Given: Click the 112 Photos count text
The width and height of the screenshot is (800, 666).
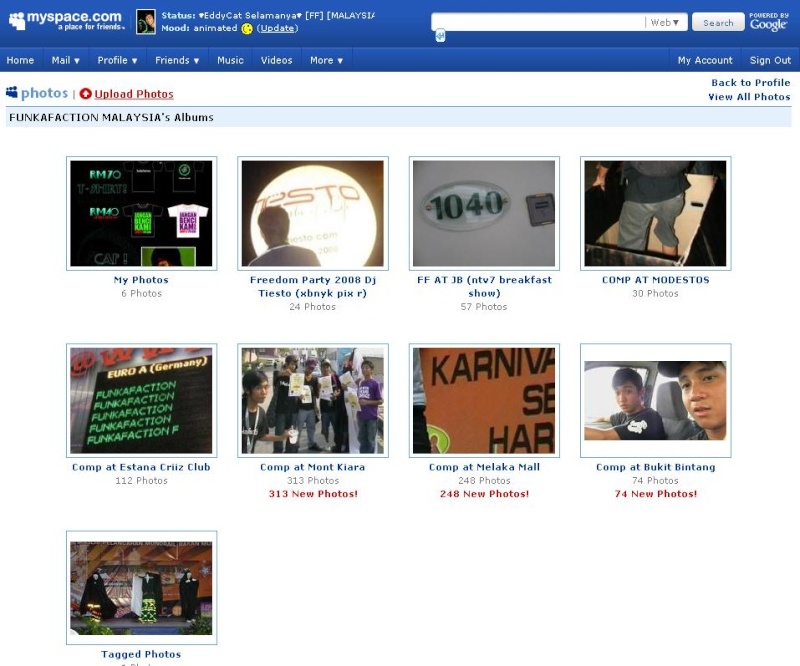Looking at the screenshot, I should pos(141,480).
